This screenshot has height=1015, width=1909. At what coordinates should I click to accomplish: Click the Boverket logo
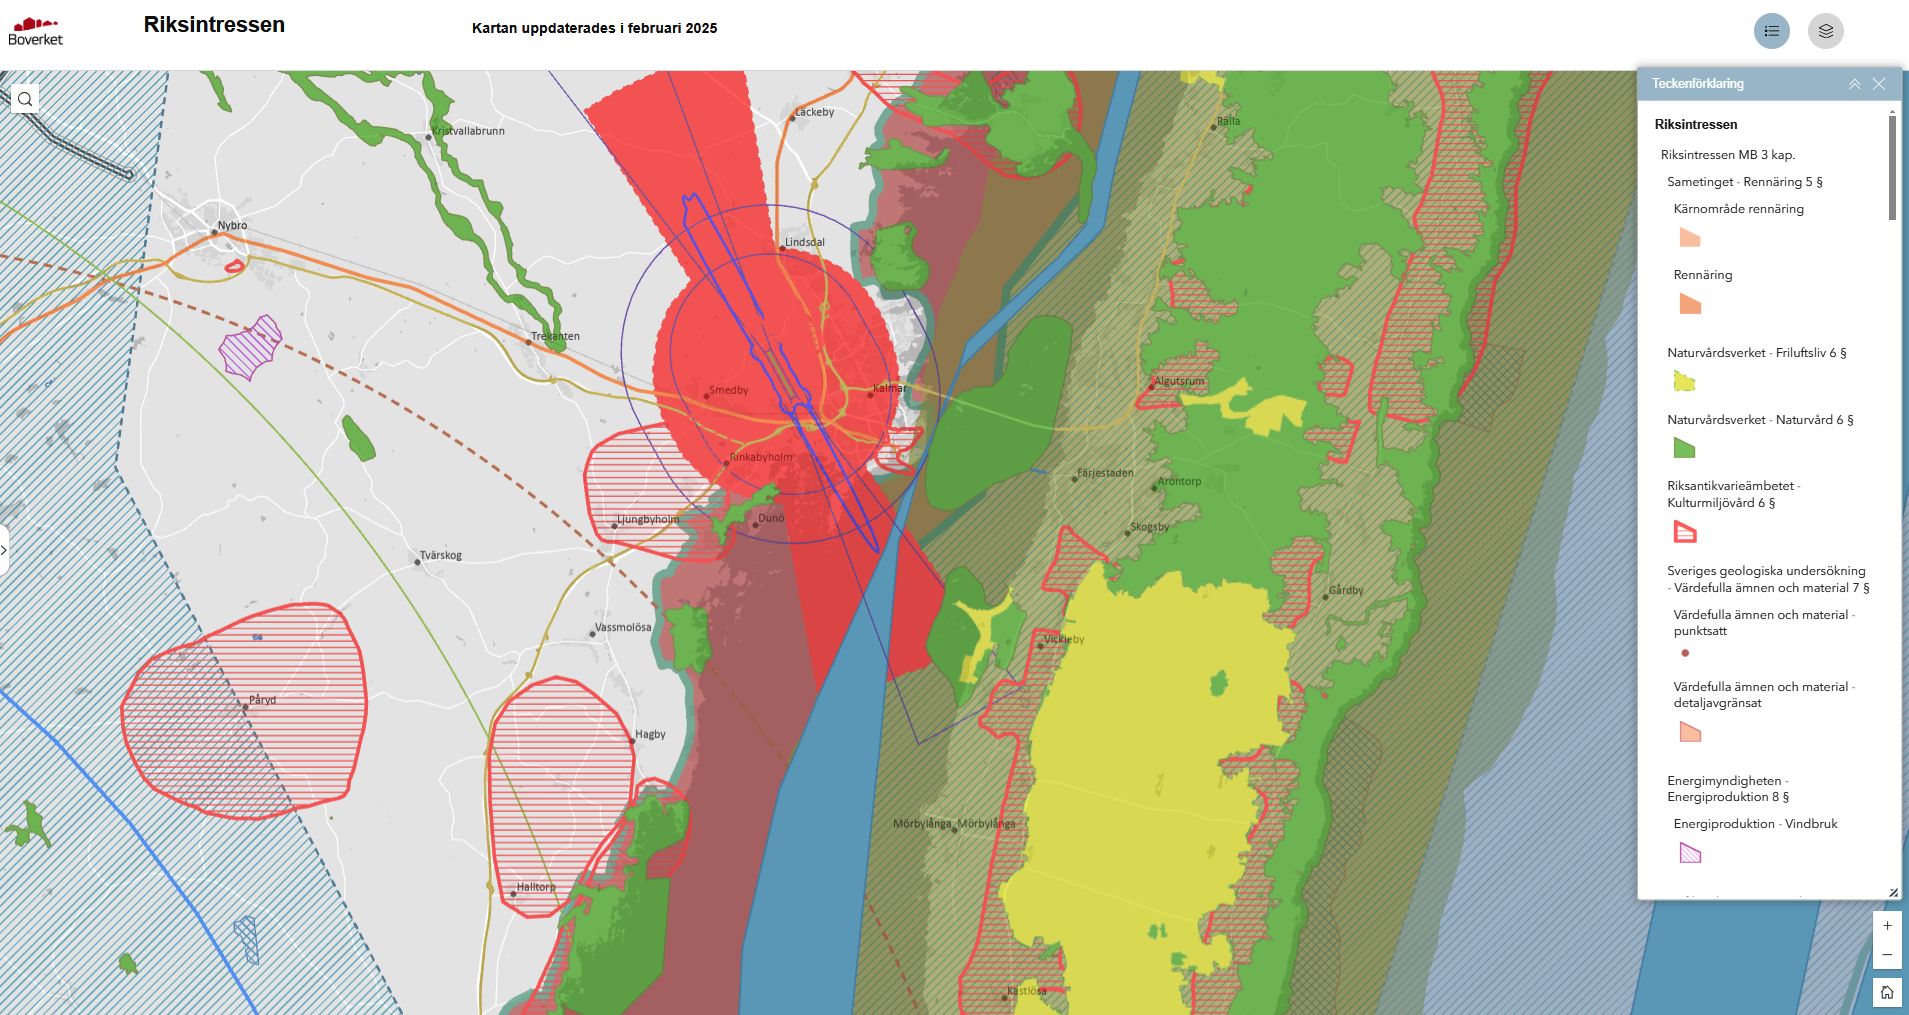click(36, 31)
